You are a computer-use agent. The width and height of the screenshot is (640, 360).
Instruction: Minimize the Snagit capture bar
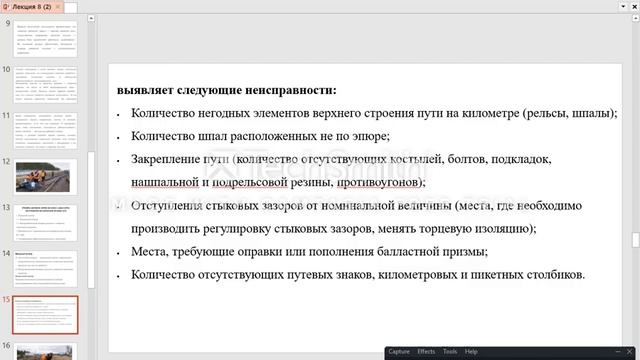(x=618, y=351)
